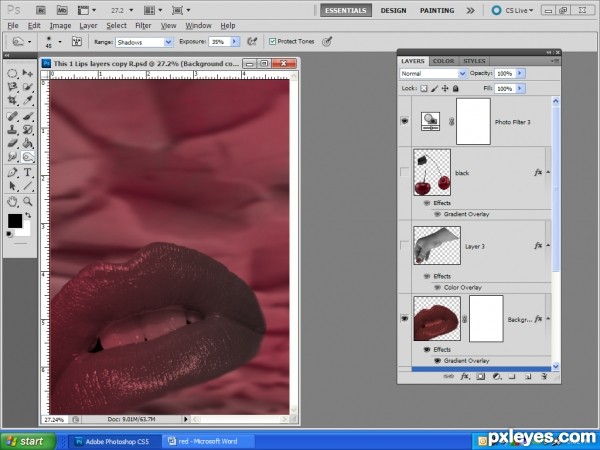This screenshot has height=450, width=600.
Task: Launch Bridge from the Br icon
Action: tap(41, 10)
